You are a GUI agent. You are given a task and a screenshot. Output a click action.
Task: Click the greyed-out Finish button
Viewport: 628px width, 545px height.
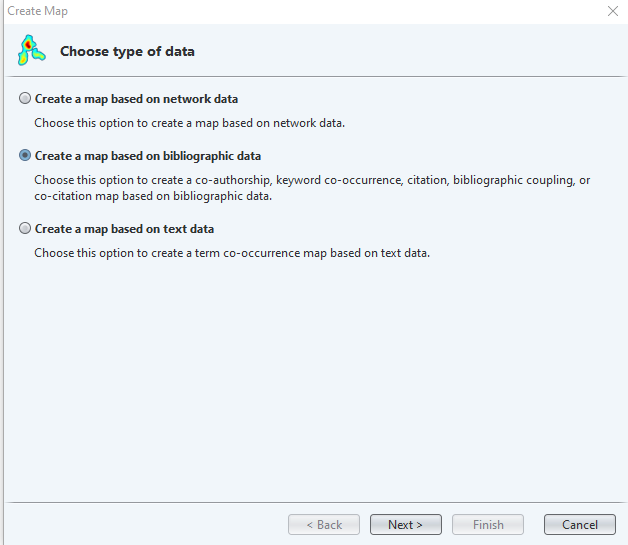click(488, 524)
